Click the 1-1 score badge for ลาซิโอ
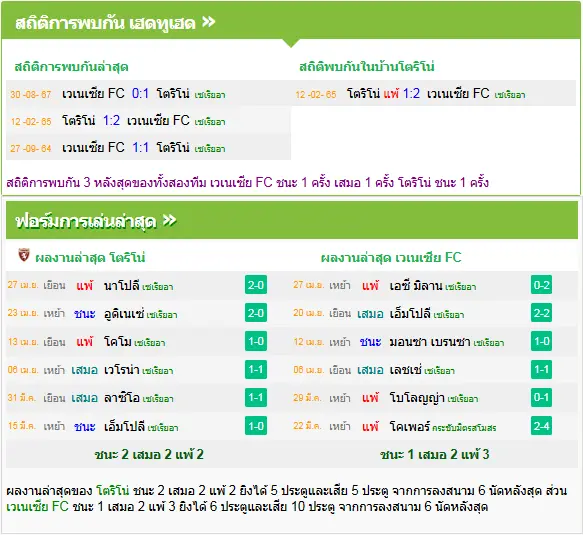 pos(256,398)
